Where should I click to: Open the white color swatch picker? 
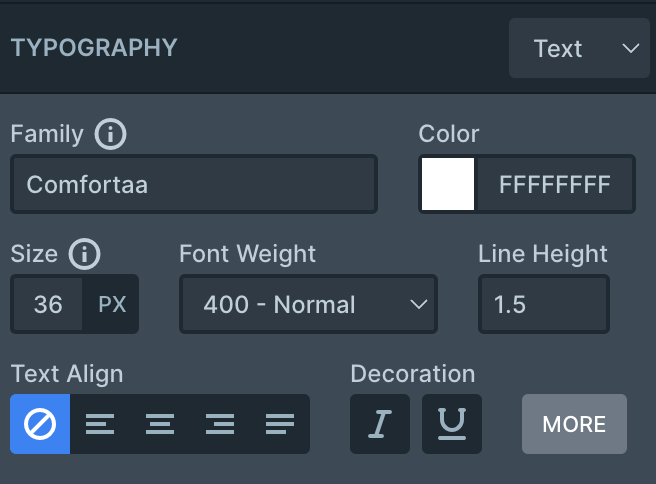click(x=448, y=184)
